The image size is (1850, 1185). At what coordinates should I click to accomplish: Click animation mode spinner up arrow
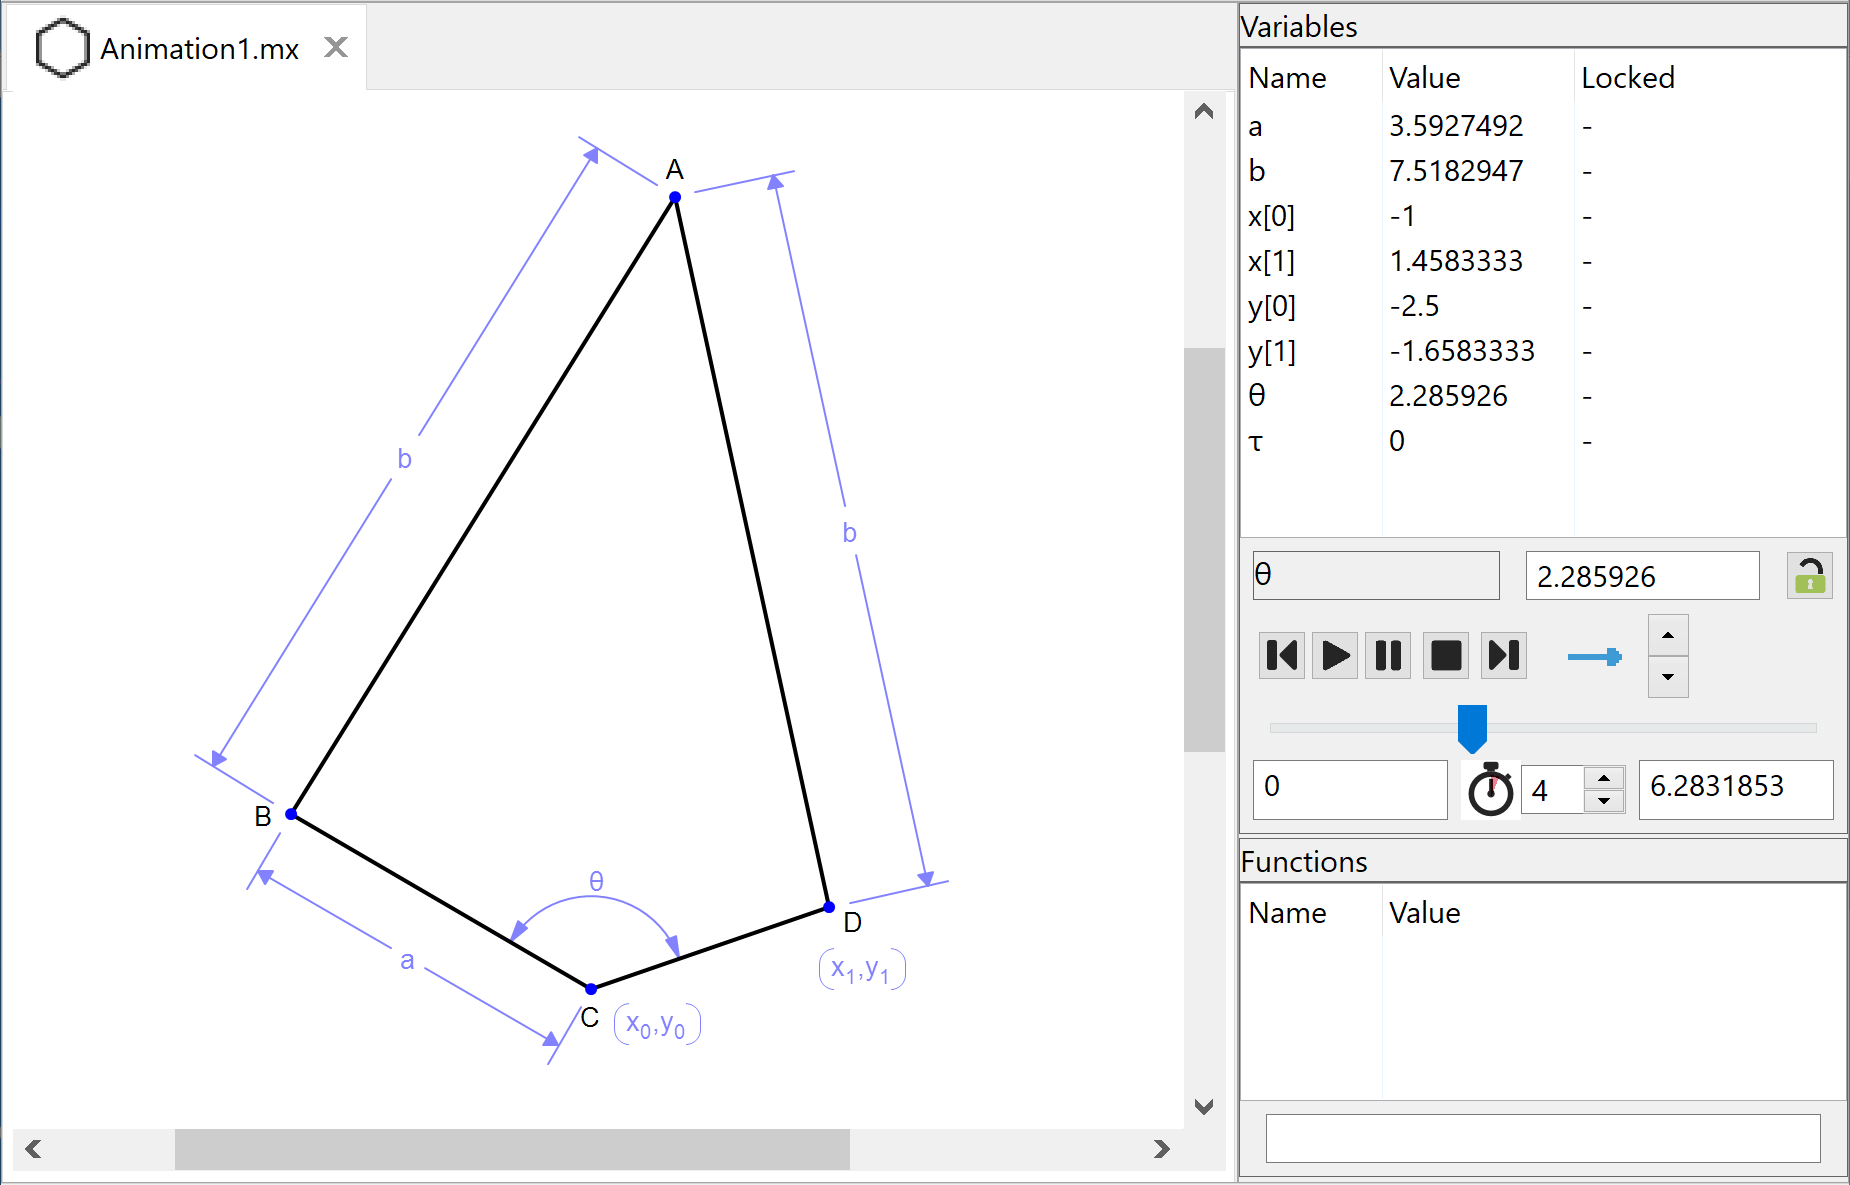(x=1668, y=636)
